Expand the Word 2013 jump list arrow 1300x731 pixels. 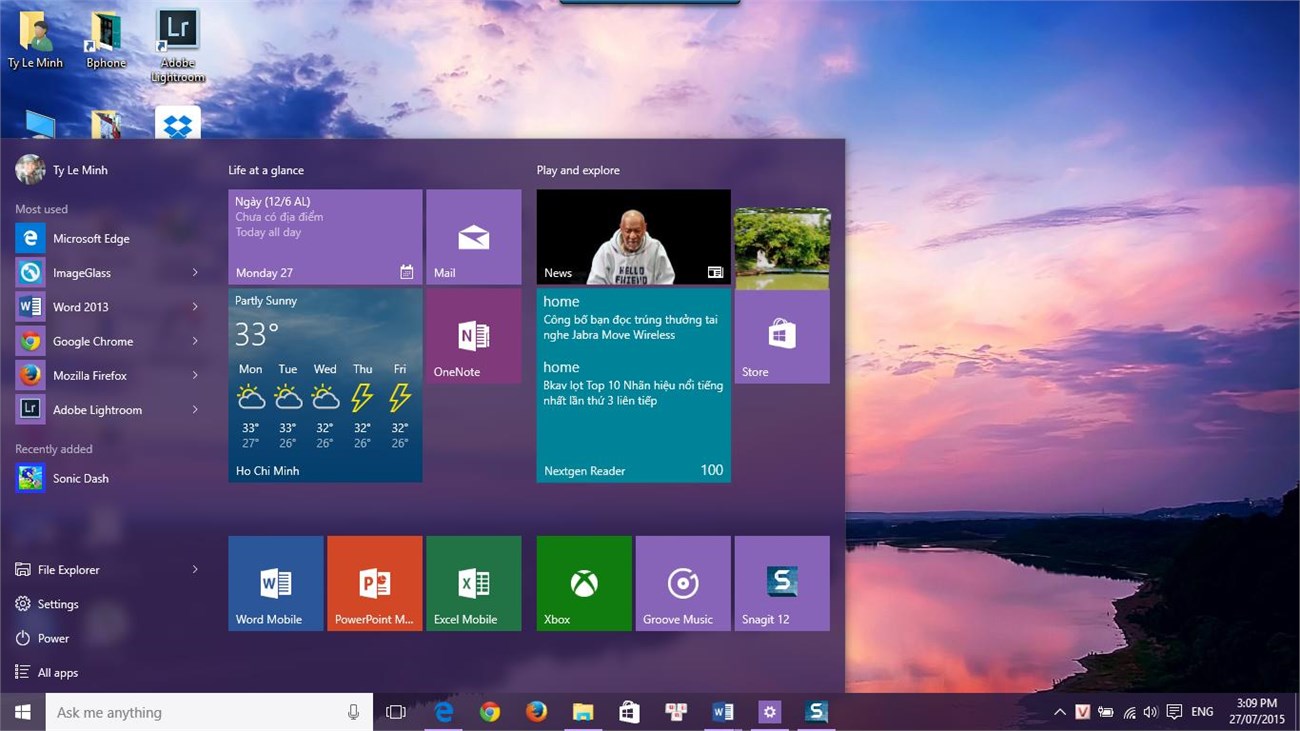[196, 306]
